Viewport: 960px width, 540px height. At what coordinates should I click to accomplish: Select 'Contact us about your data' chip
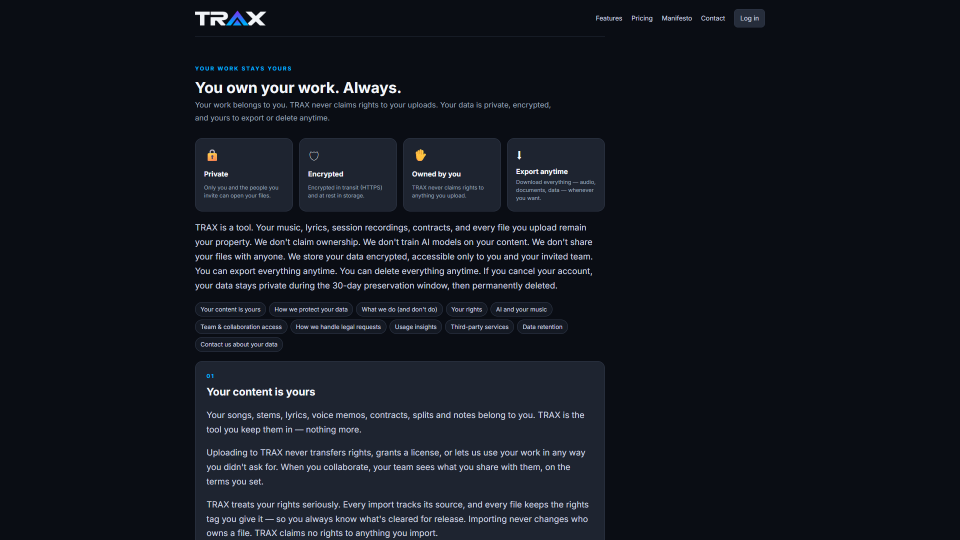[x=239, y=344]
